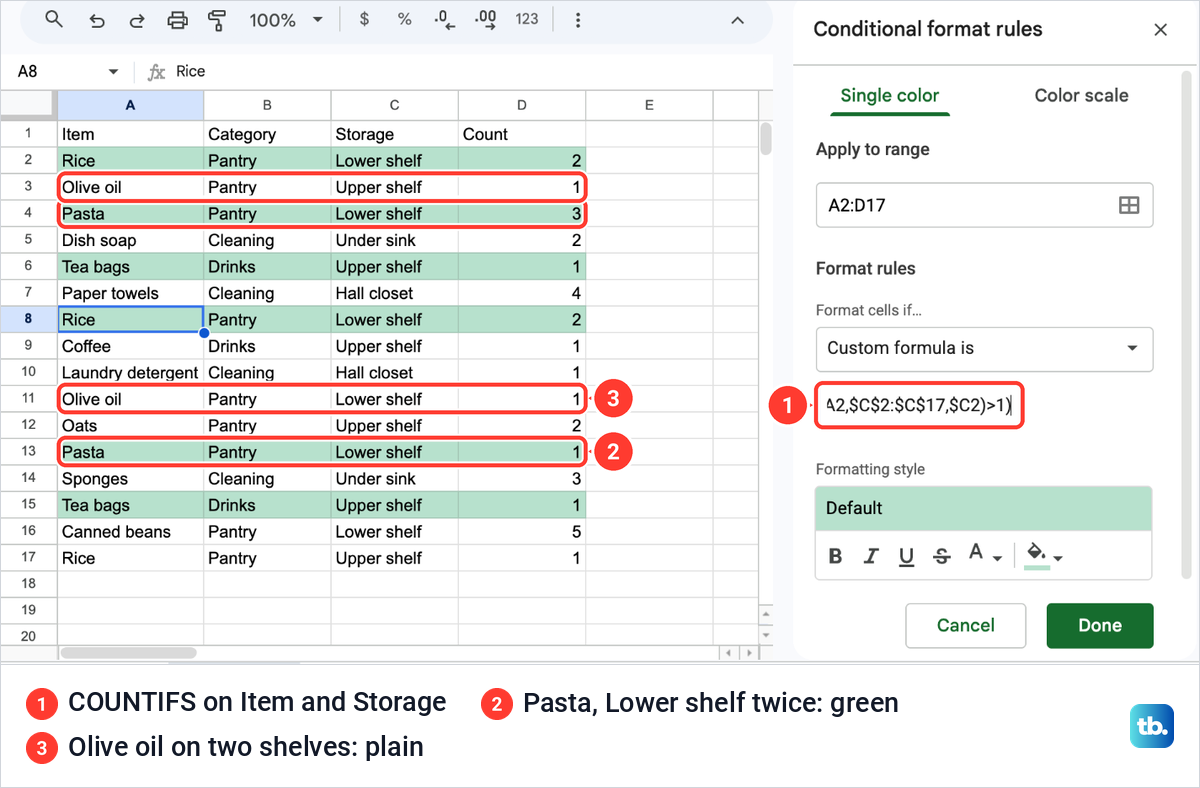Image resolution: width=1200 pixels, height=788 pixels.
Task: Decrease decimal places icon
Action: click(x=444, y=20)
